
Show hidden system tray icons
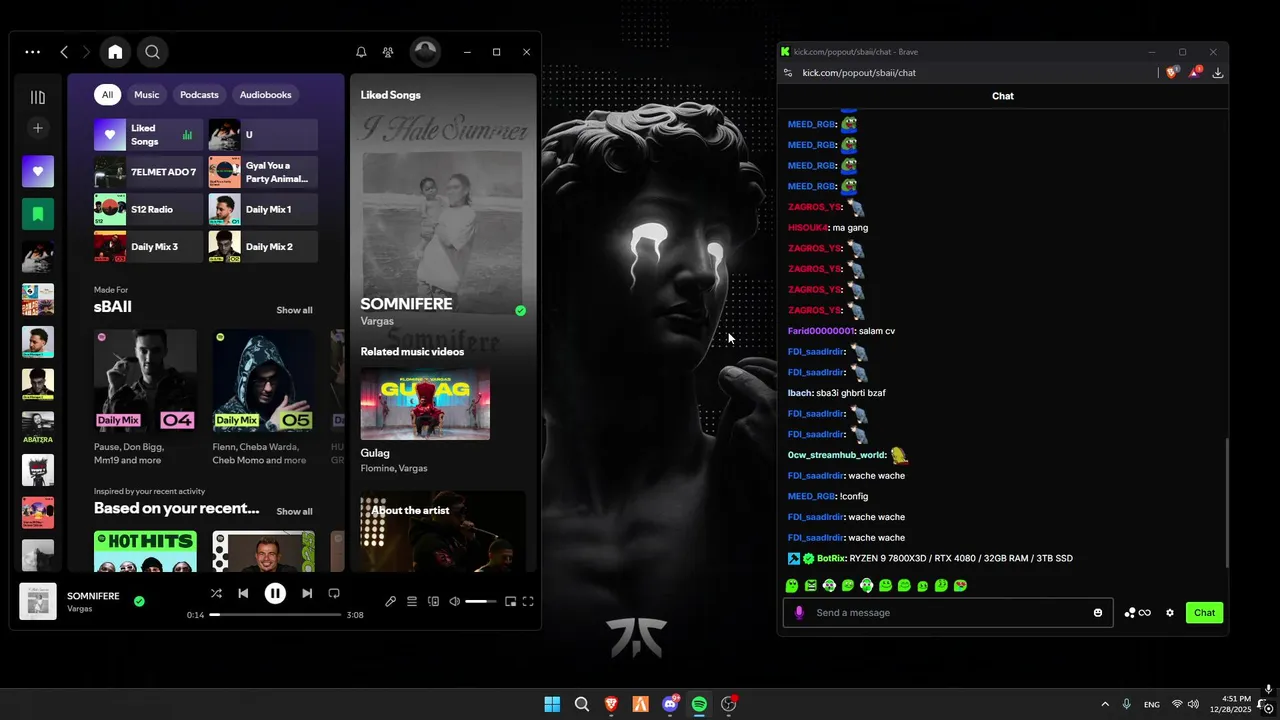1105,704
